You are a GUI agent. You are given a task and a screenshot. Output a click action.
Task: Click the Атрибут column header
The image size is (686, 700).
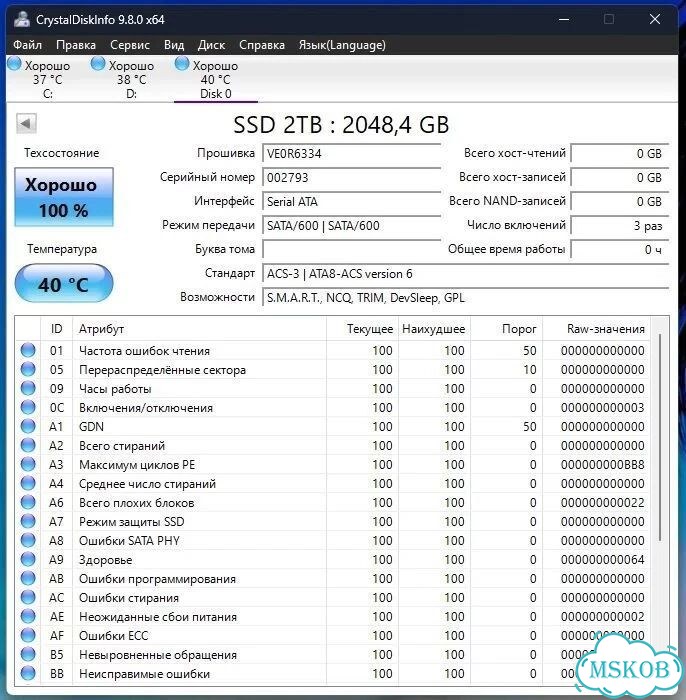click(199, 329)
